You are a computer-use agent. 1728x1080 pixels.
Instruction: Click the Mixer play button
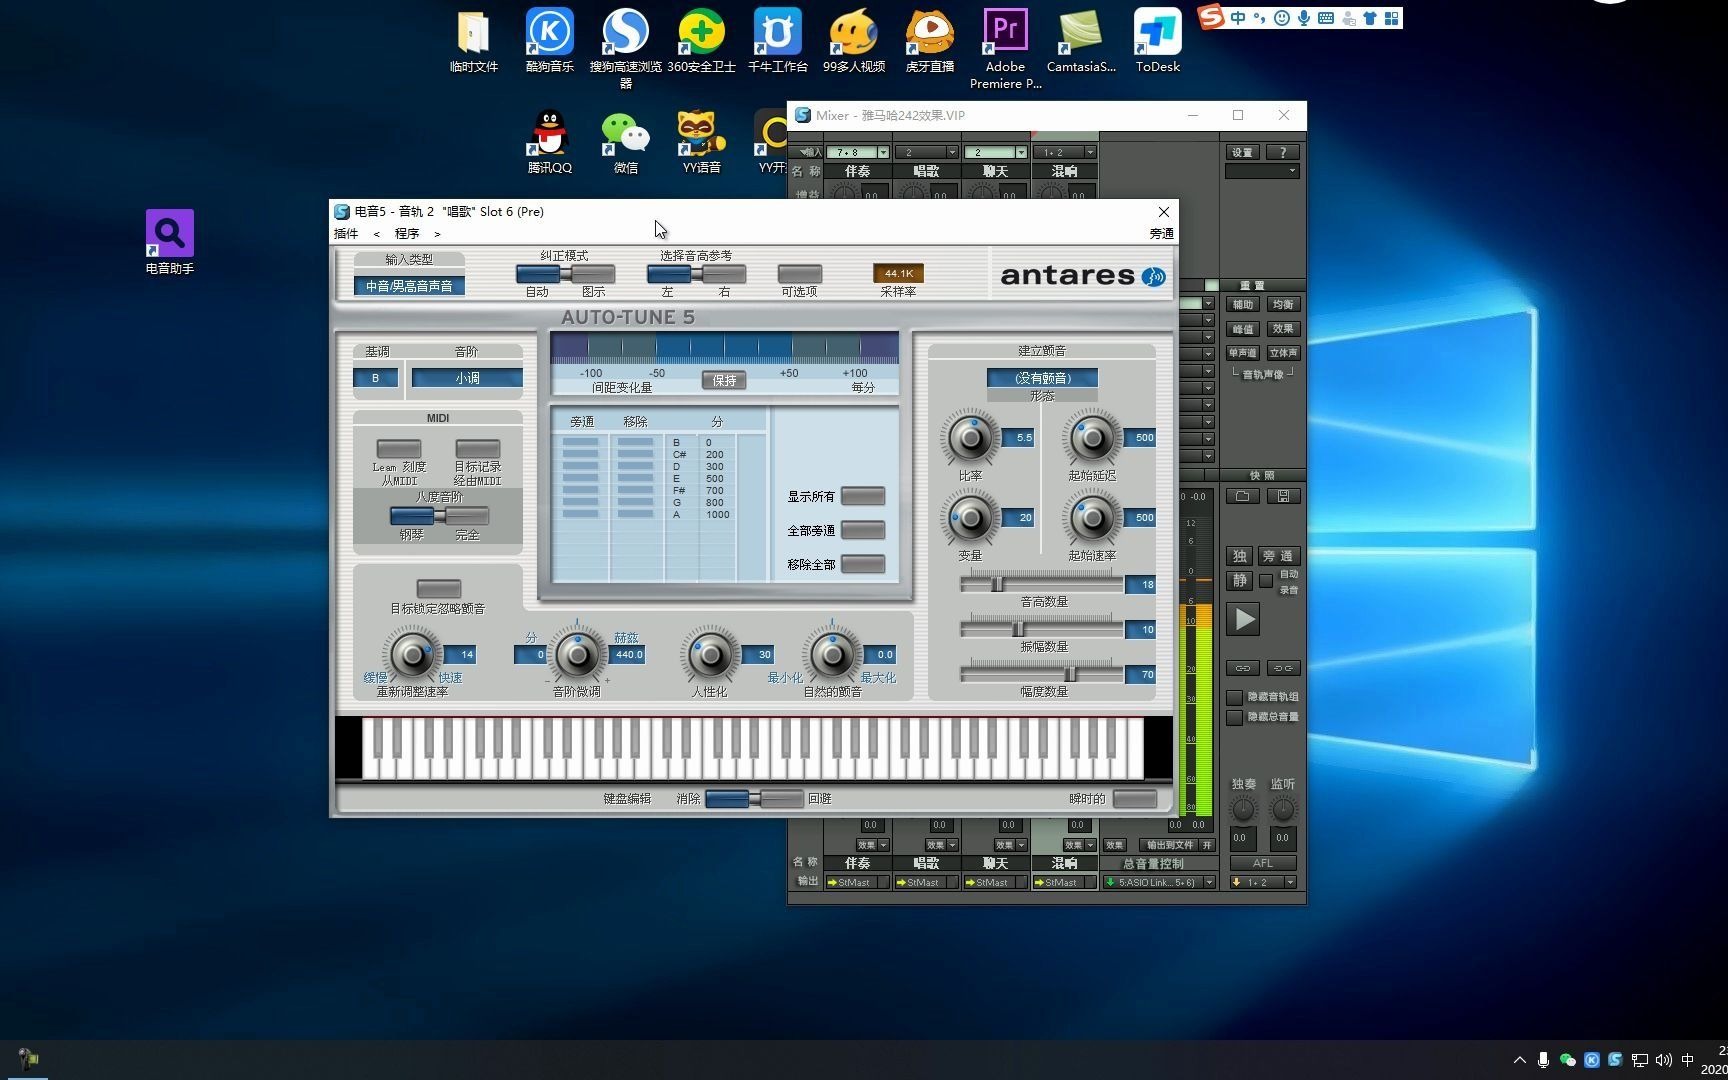click(x=1243, y=620)
